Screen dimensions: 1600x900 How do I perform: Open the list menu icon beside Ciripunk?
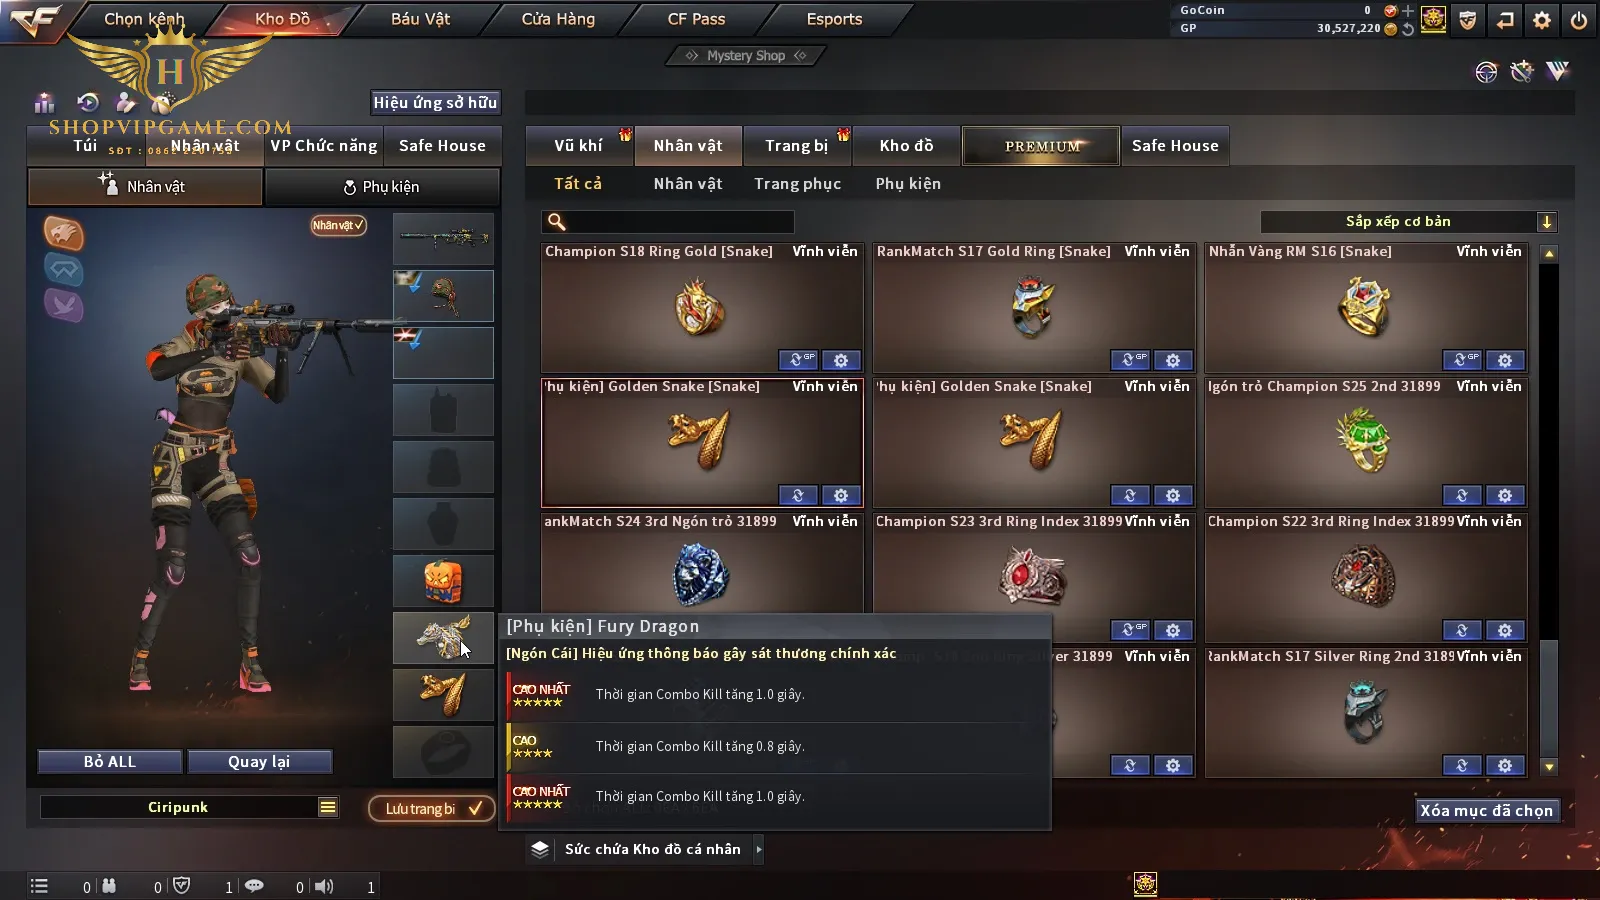(328, 807)
